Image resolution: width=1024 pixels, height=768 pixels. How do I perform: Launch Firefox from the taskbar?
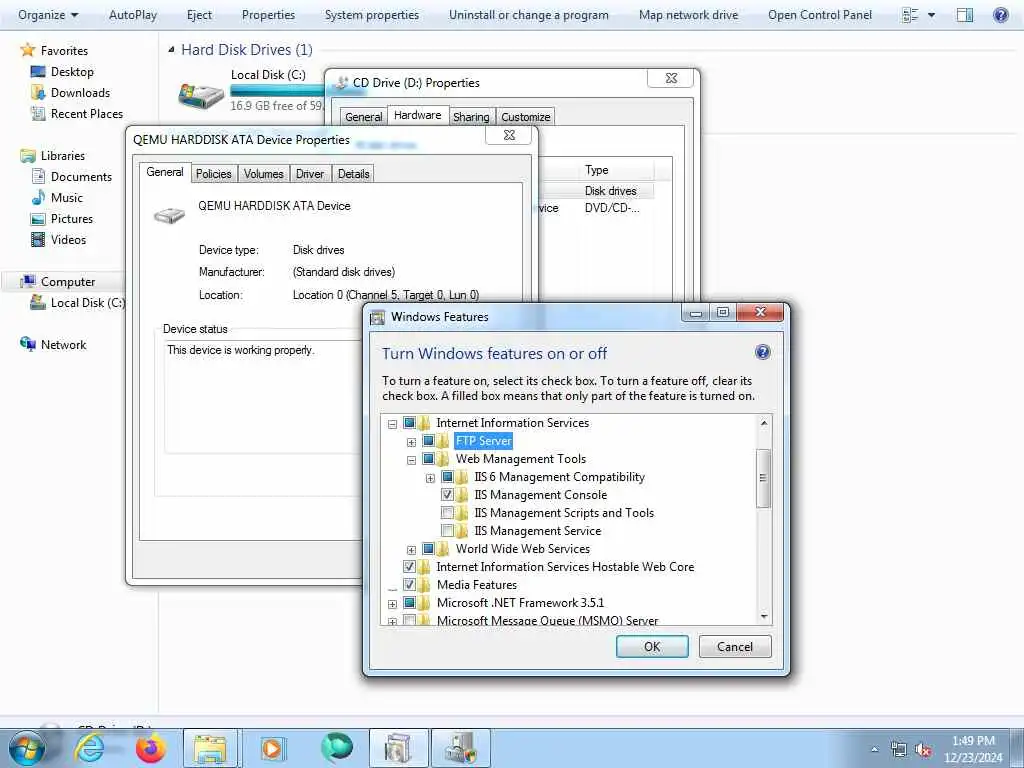click(150, 748)
